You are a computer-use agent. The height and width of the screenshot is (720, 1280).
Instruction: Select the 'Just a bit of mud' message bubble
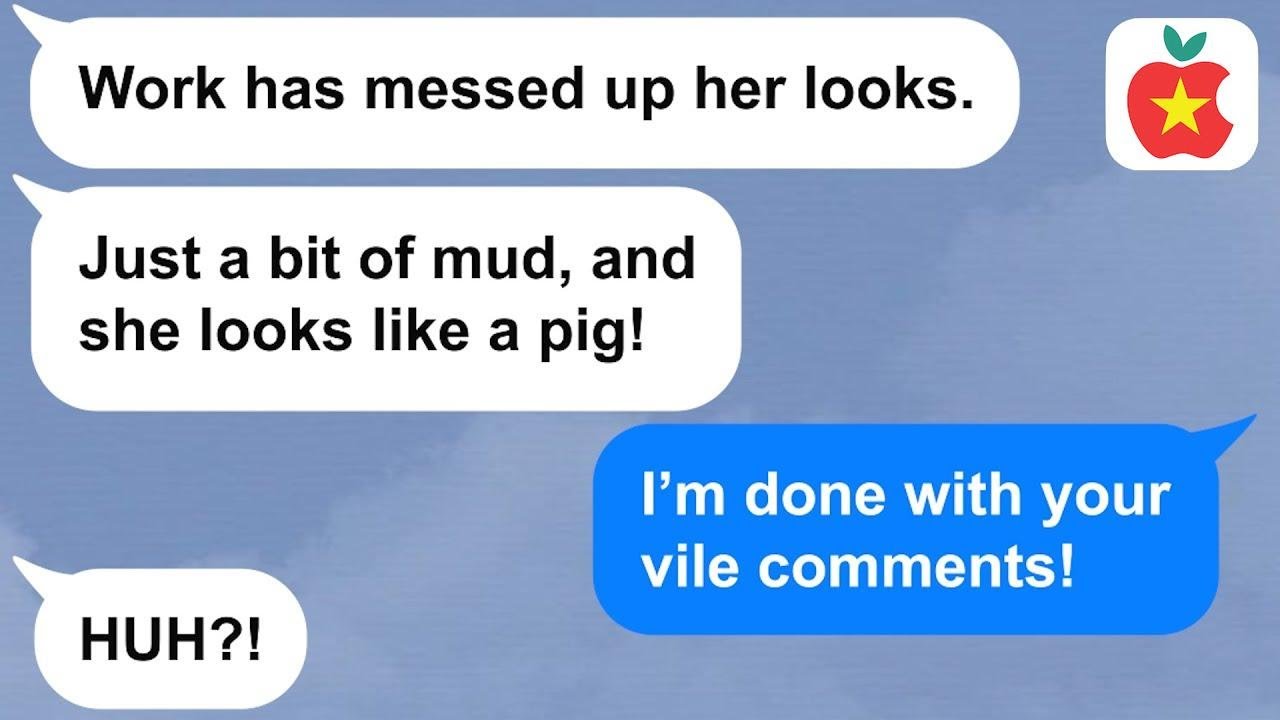coord(386,299)
